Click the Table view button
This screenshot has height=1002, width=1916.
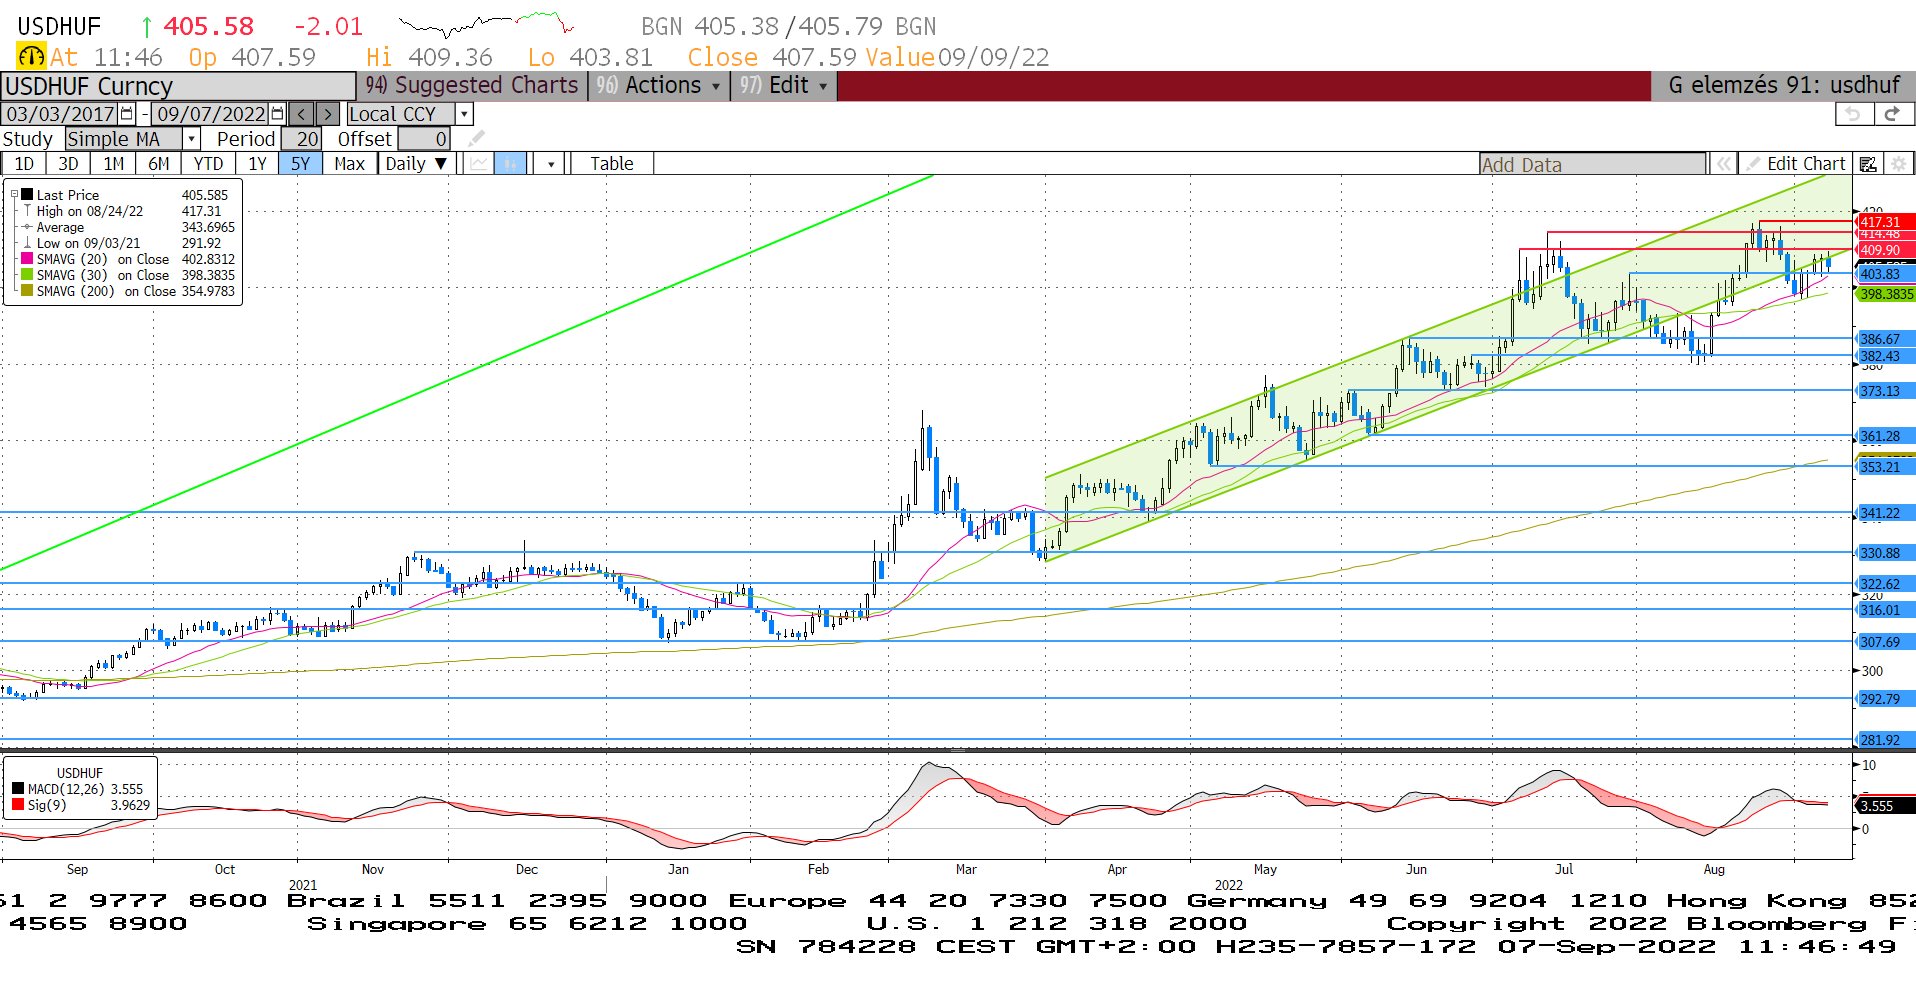611,164
